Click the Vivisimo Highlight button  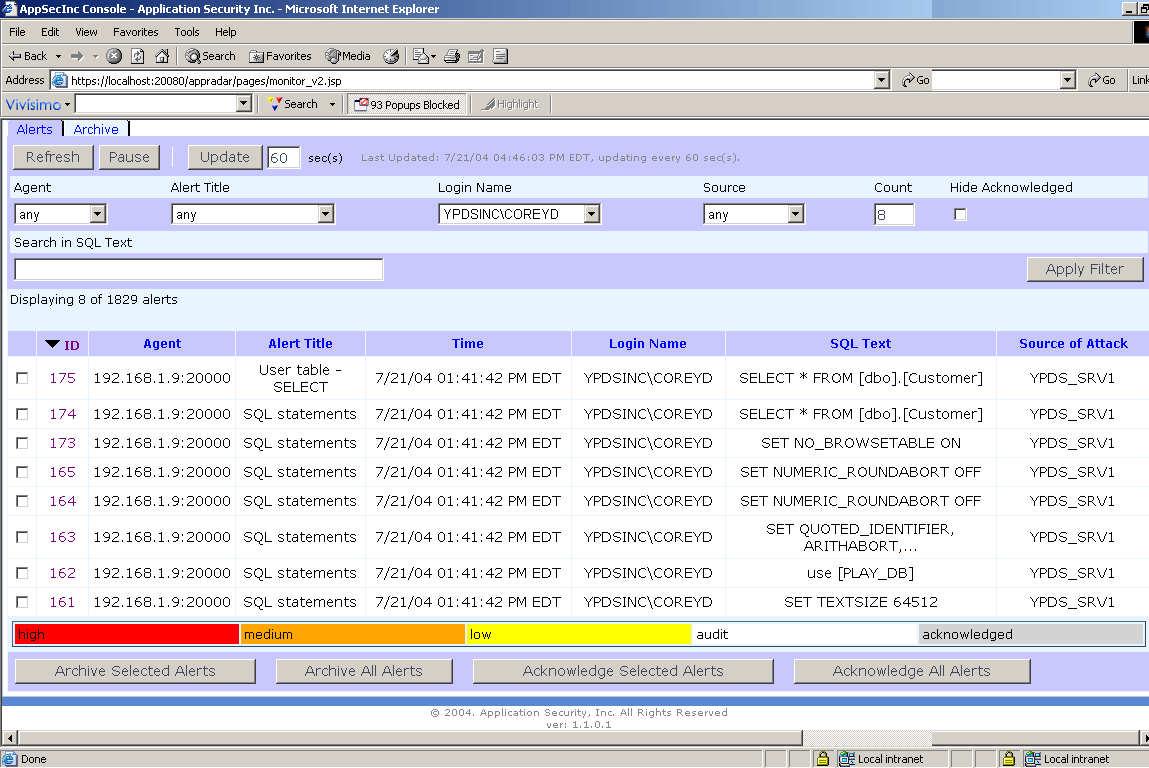click(x=510, y=104)
